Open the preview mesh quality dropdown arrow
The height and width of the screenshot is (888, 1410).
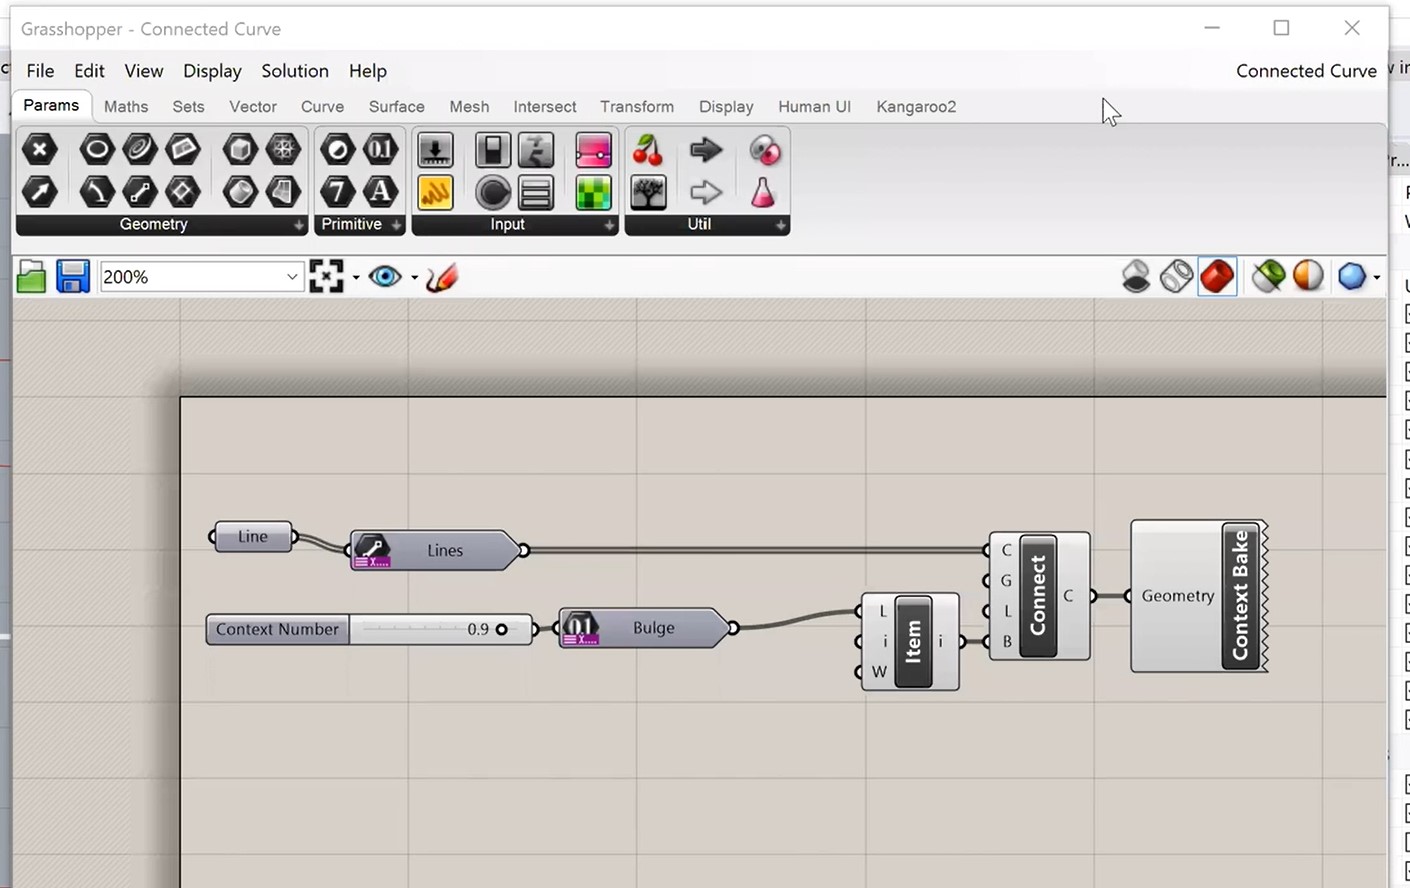pyautogui.click(x=1377, y=278)
